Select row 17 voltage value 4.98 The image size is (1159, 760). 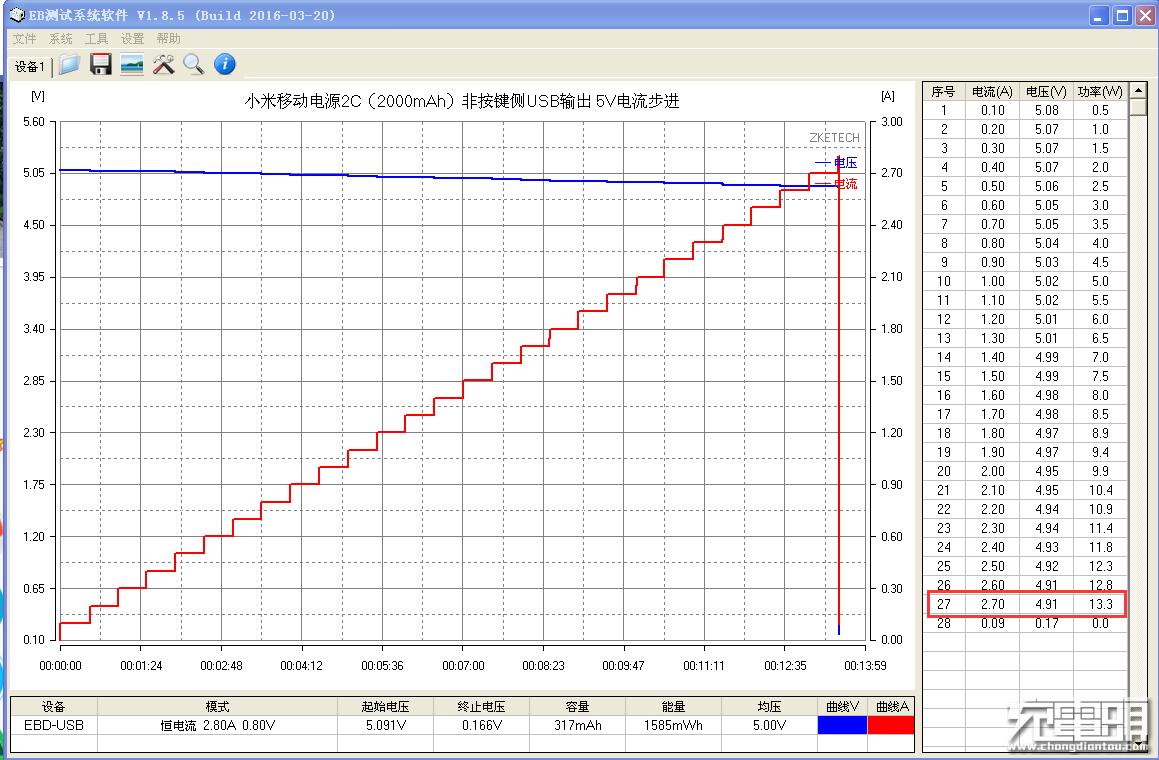coord(1046,414)
